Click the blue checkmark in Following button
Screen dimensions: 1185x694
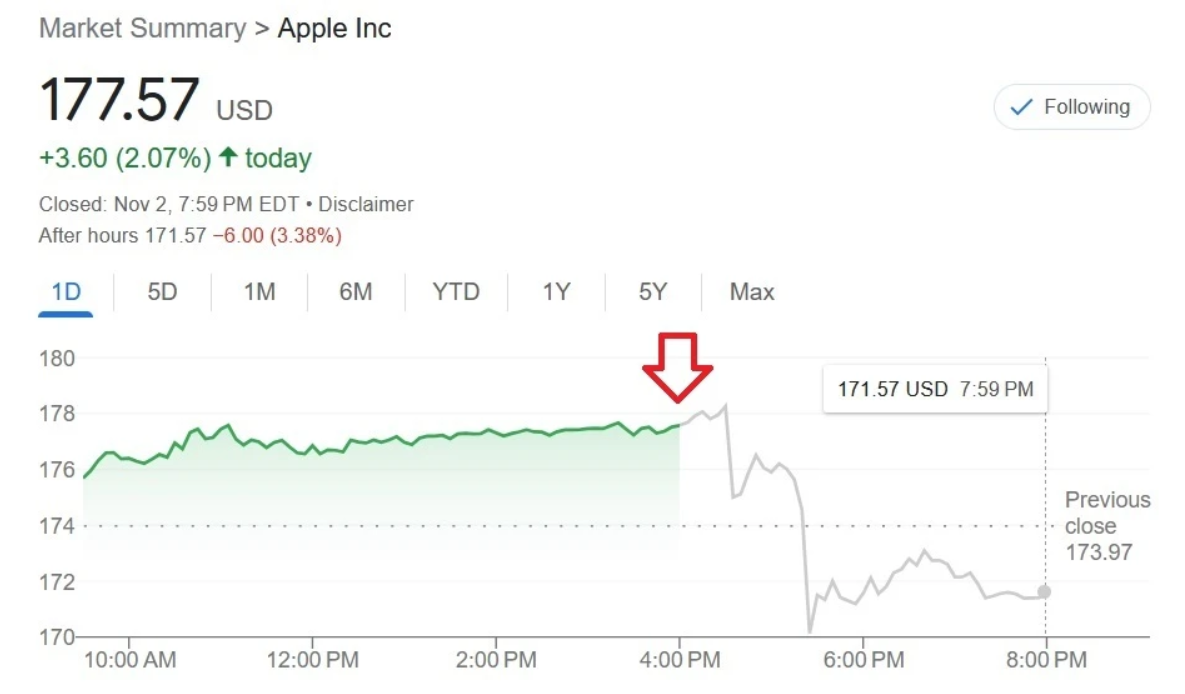pos(1021,107)
